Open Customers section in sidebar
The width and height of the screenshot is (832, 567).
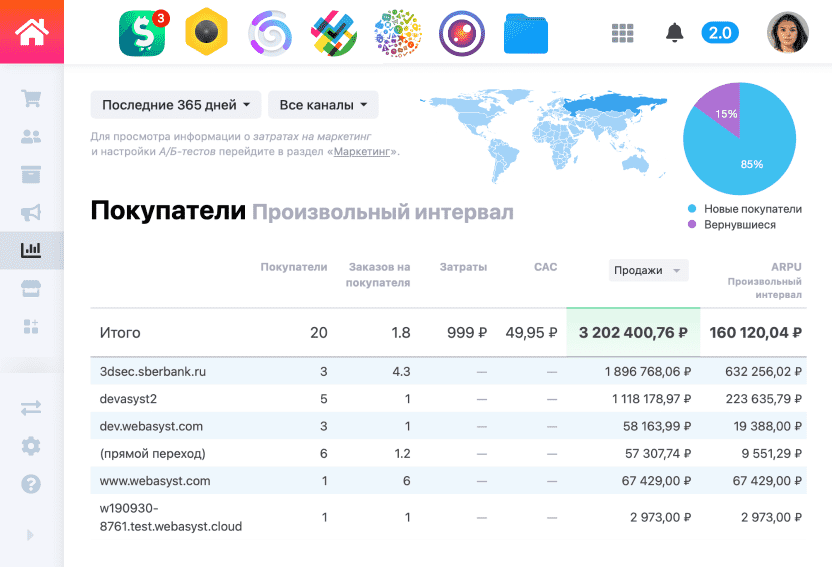[31, 136]
